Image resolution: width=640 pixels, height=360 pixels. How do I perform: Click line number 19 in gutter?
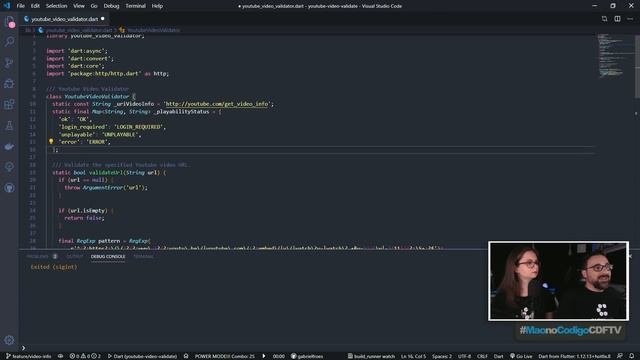pyautogui.click(x=33, y=173)
